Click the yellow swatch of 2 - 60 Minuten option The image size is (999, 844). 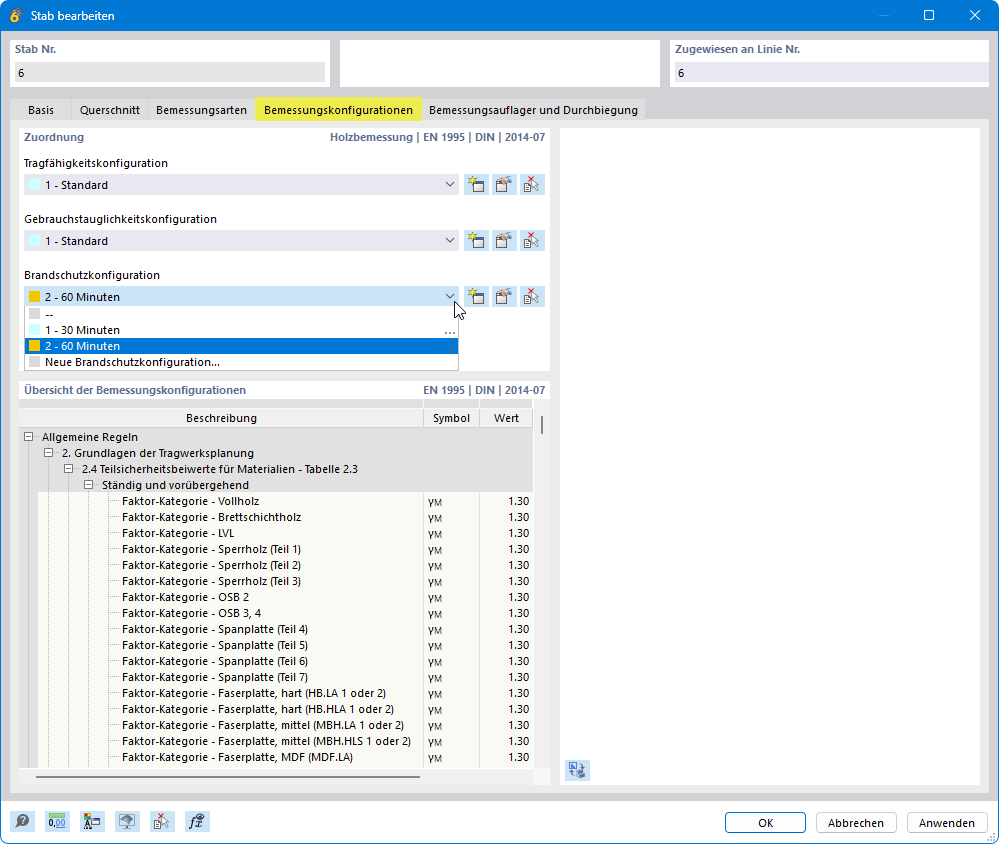click(x=34, y=346)
